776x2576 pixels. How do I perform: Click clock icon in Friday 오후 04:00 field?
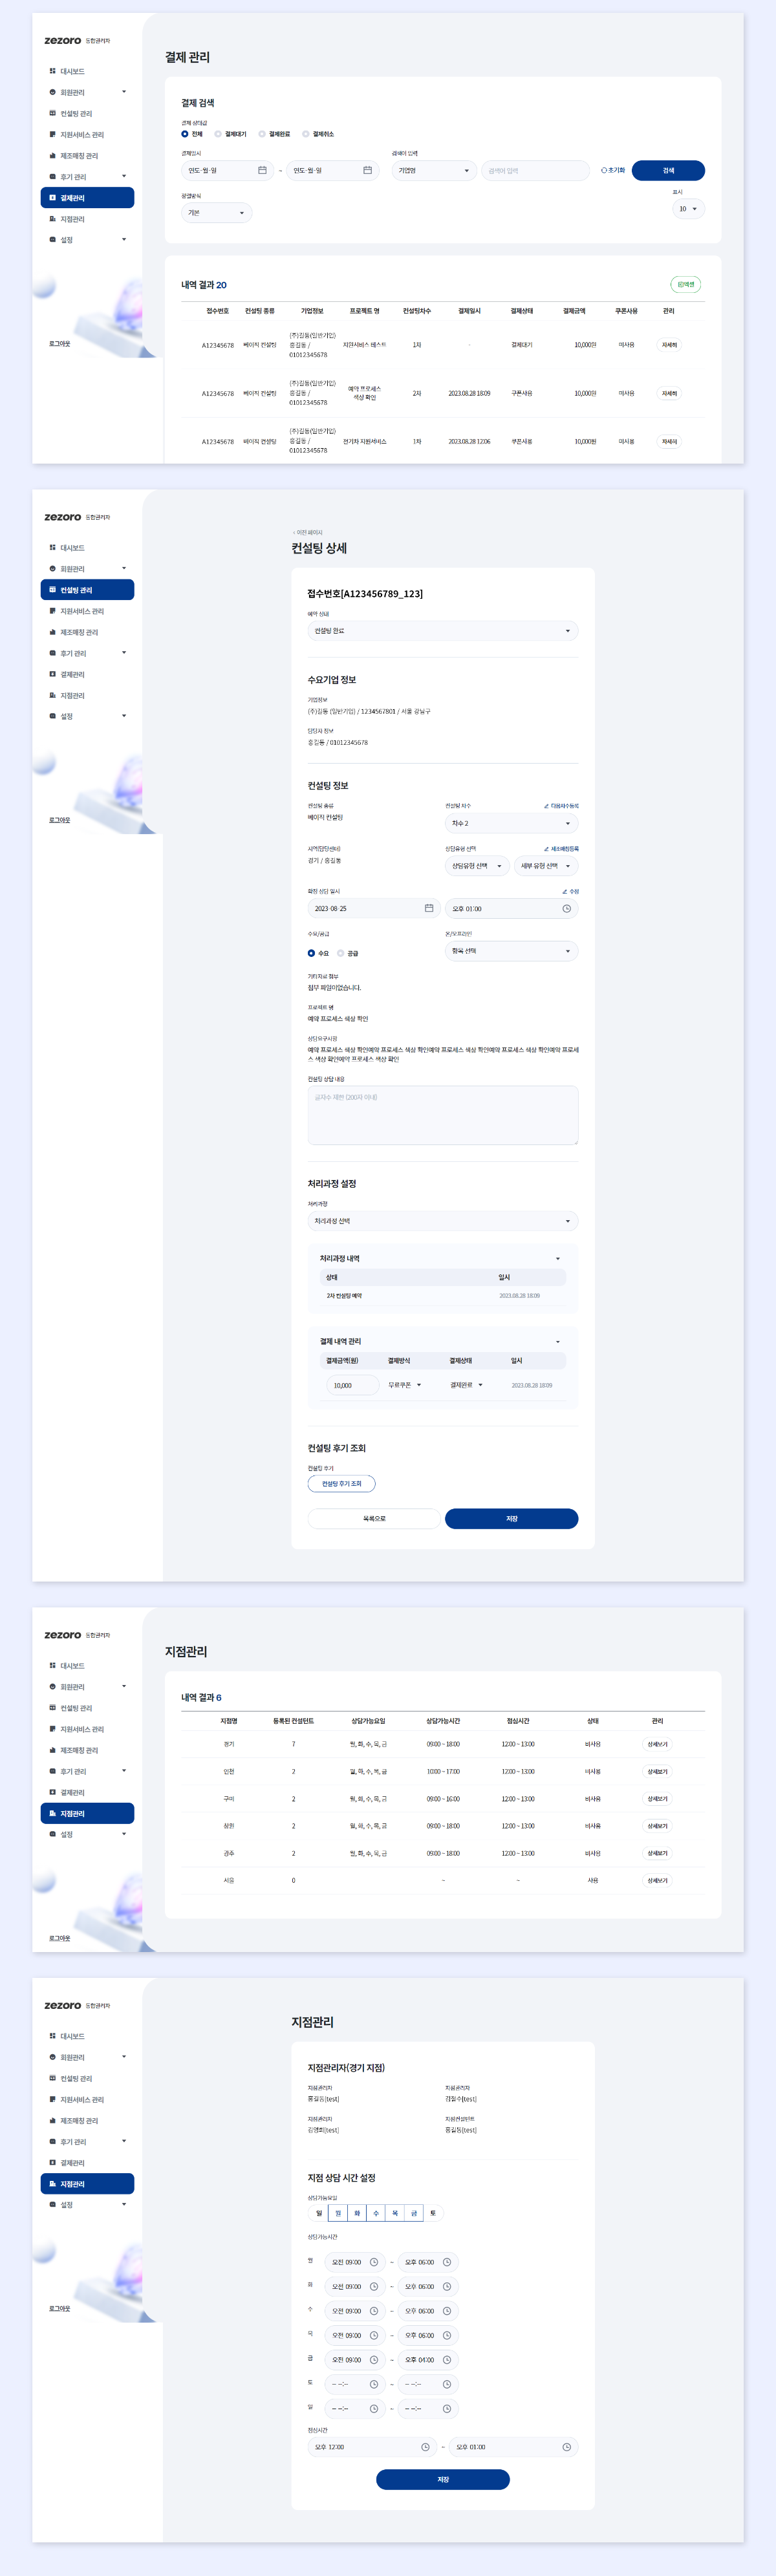[x=447, y=2360]
